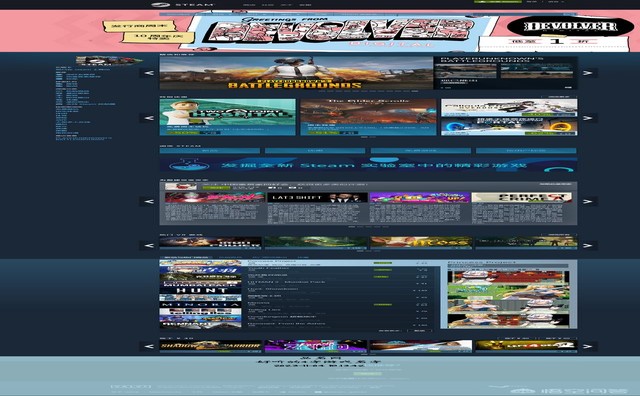Click the Steam logo in the header
The image size is (640, 396).
point(182,4)
